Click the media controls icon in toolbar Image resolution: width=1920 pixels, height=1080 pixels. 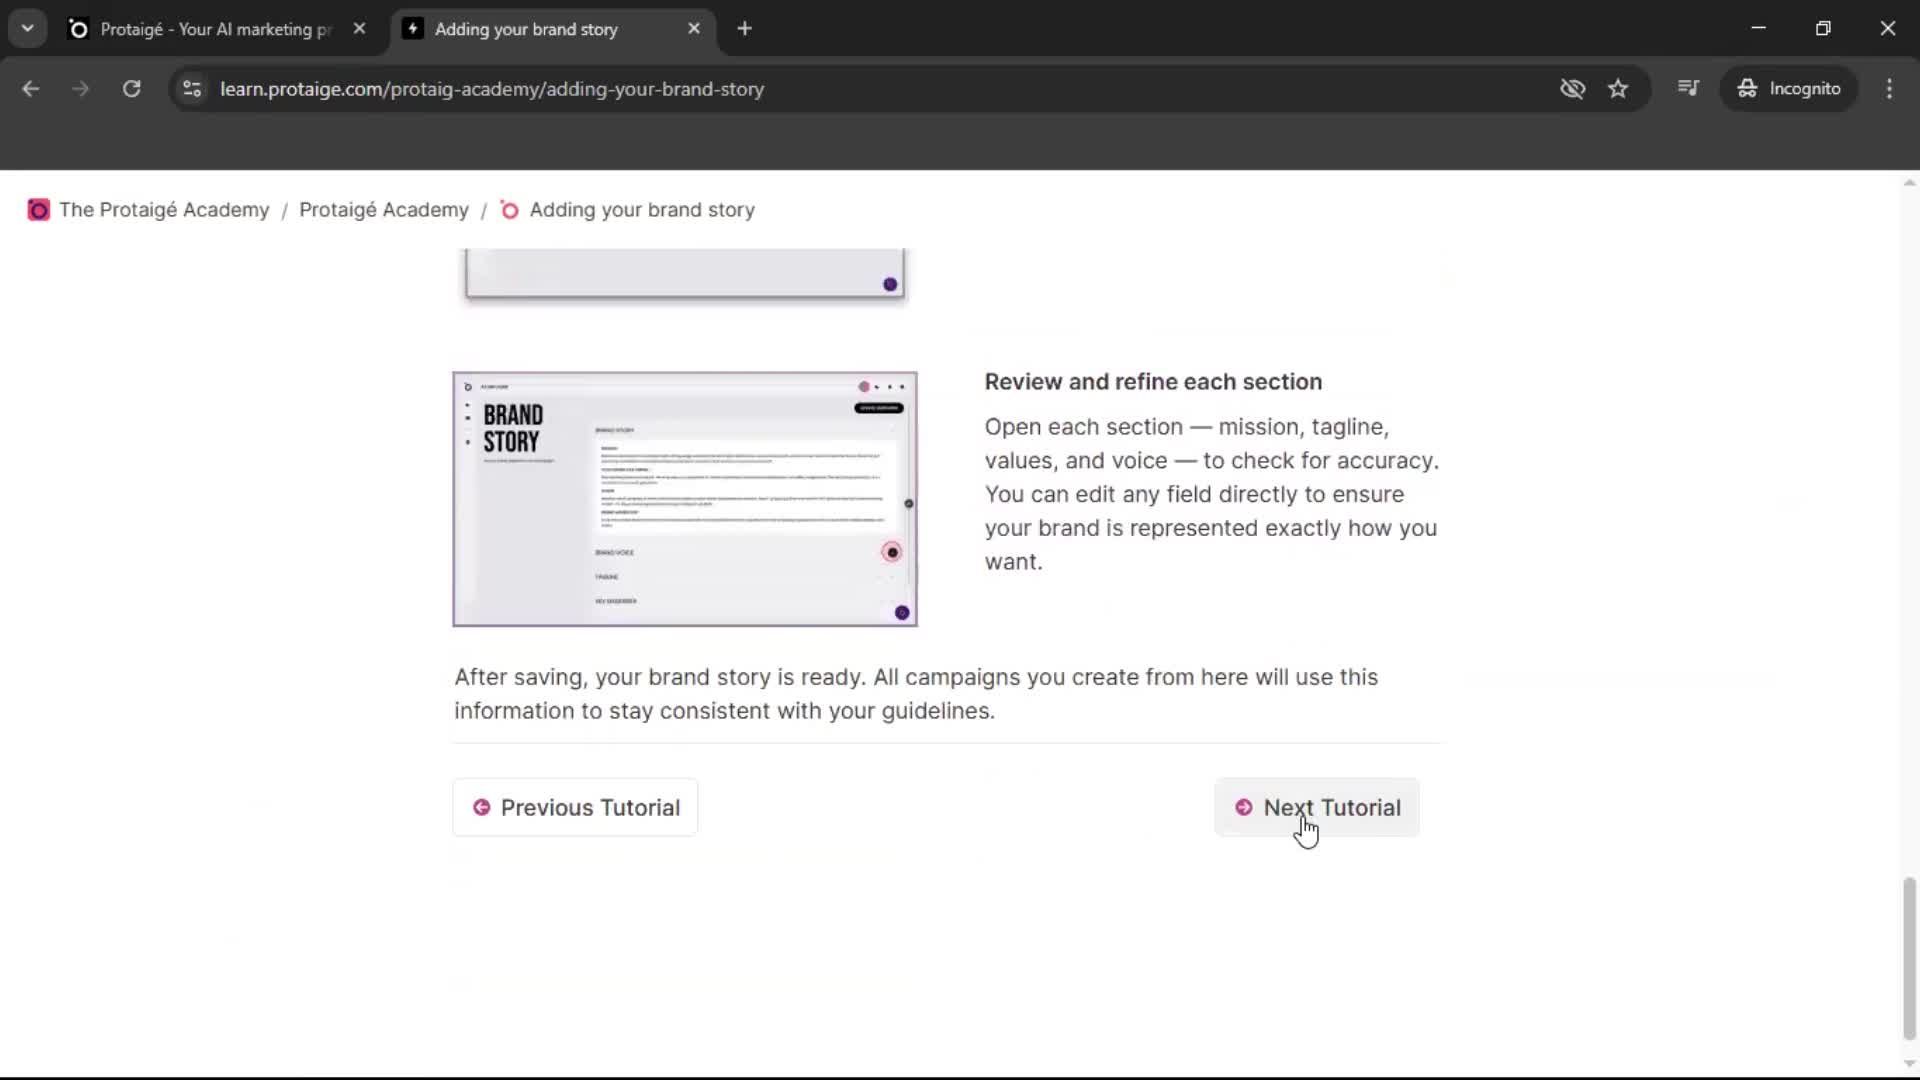[x=1689, y=88]
